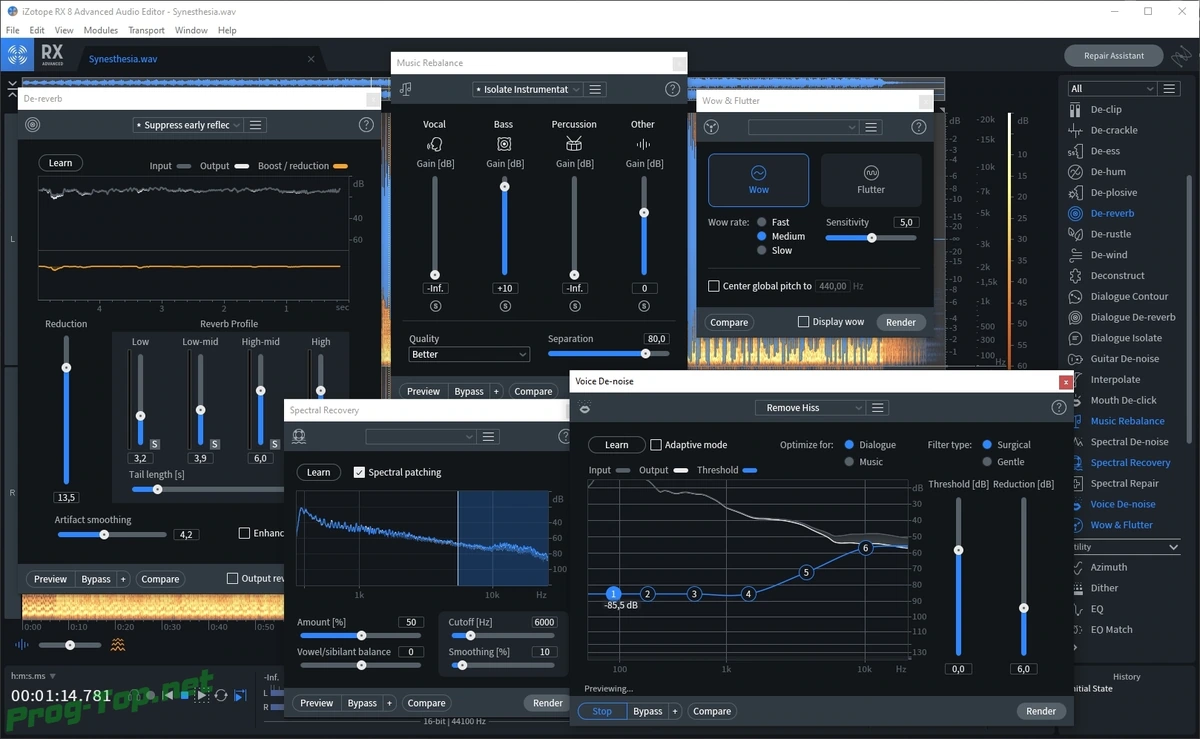Open the Dialogue De-reverb module icon
Image resolution: width=1200 pixels, height=739 pixels.
click(1075, 317)
